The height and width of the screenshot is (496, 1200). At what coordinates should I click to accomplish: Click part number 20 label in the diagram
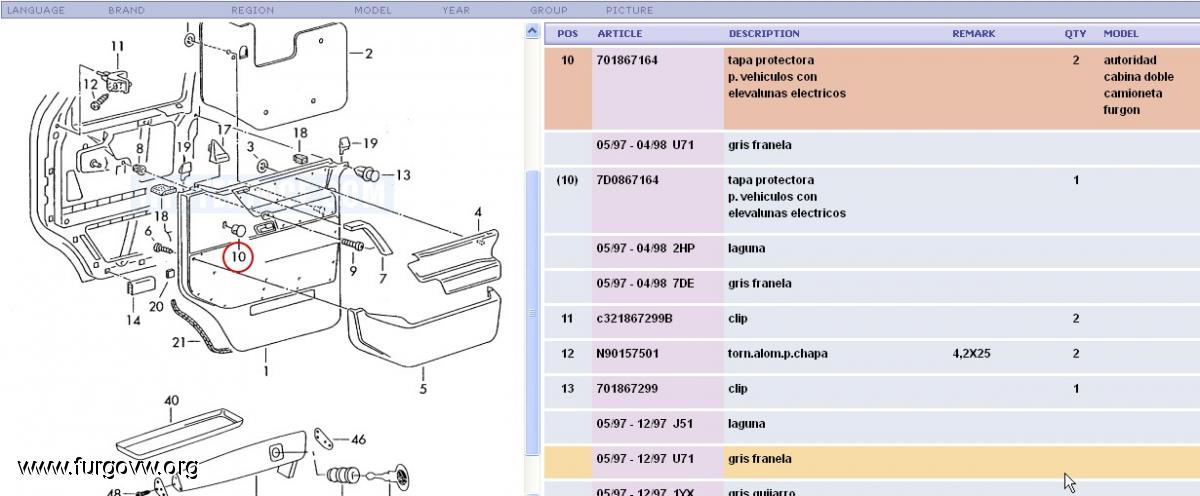pyautogui.click(x=156, y=306)
